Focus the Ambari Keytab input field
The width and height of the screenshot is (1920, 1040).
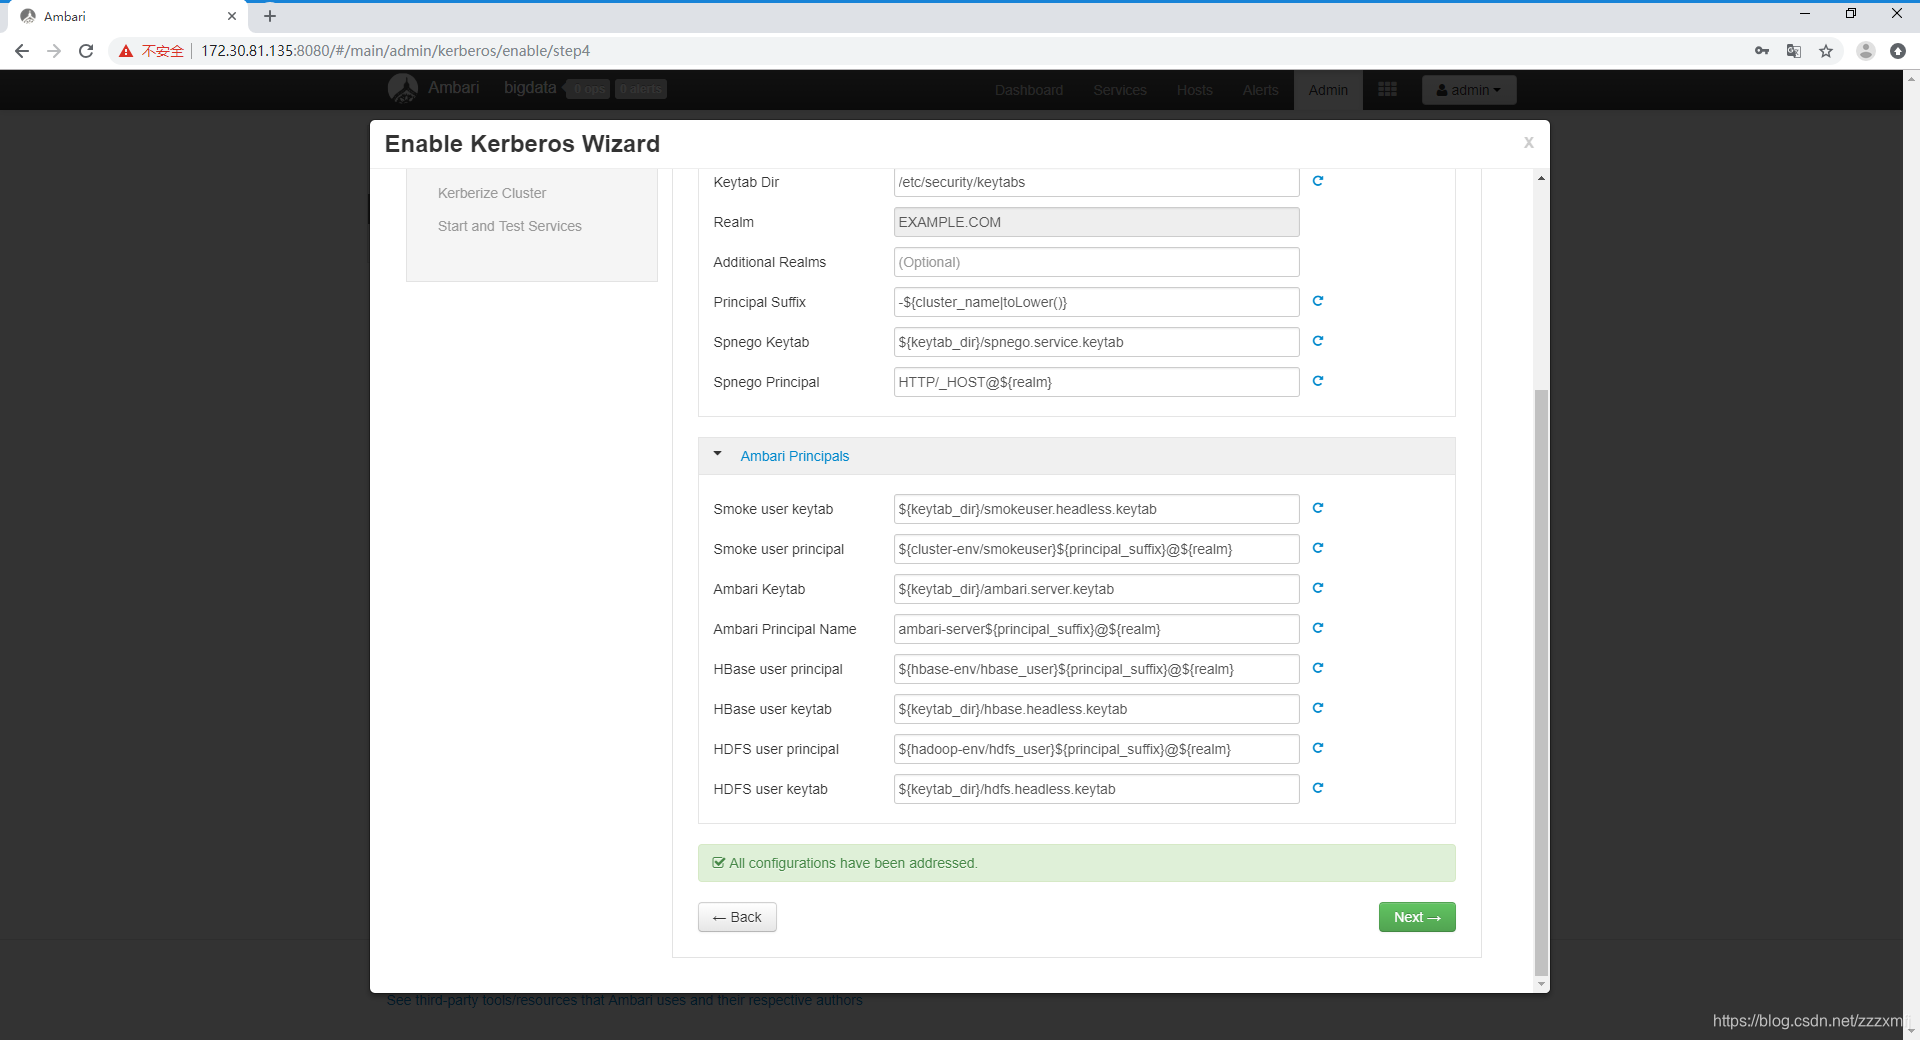pyautogui.click(x=1096, y=589)
